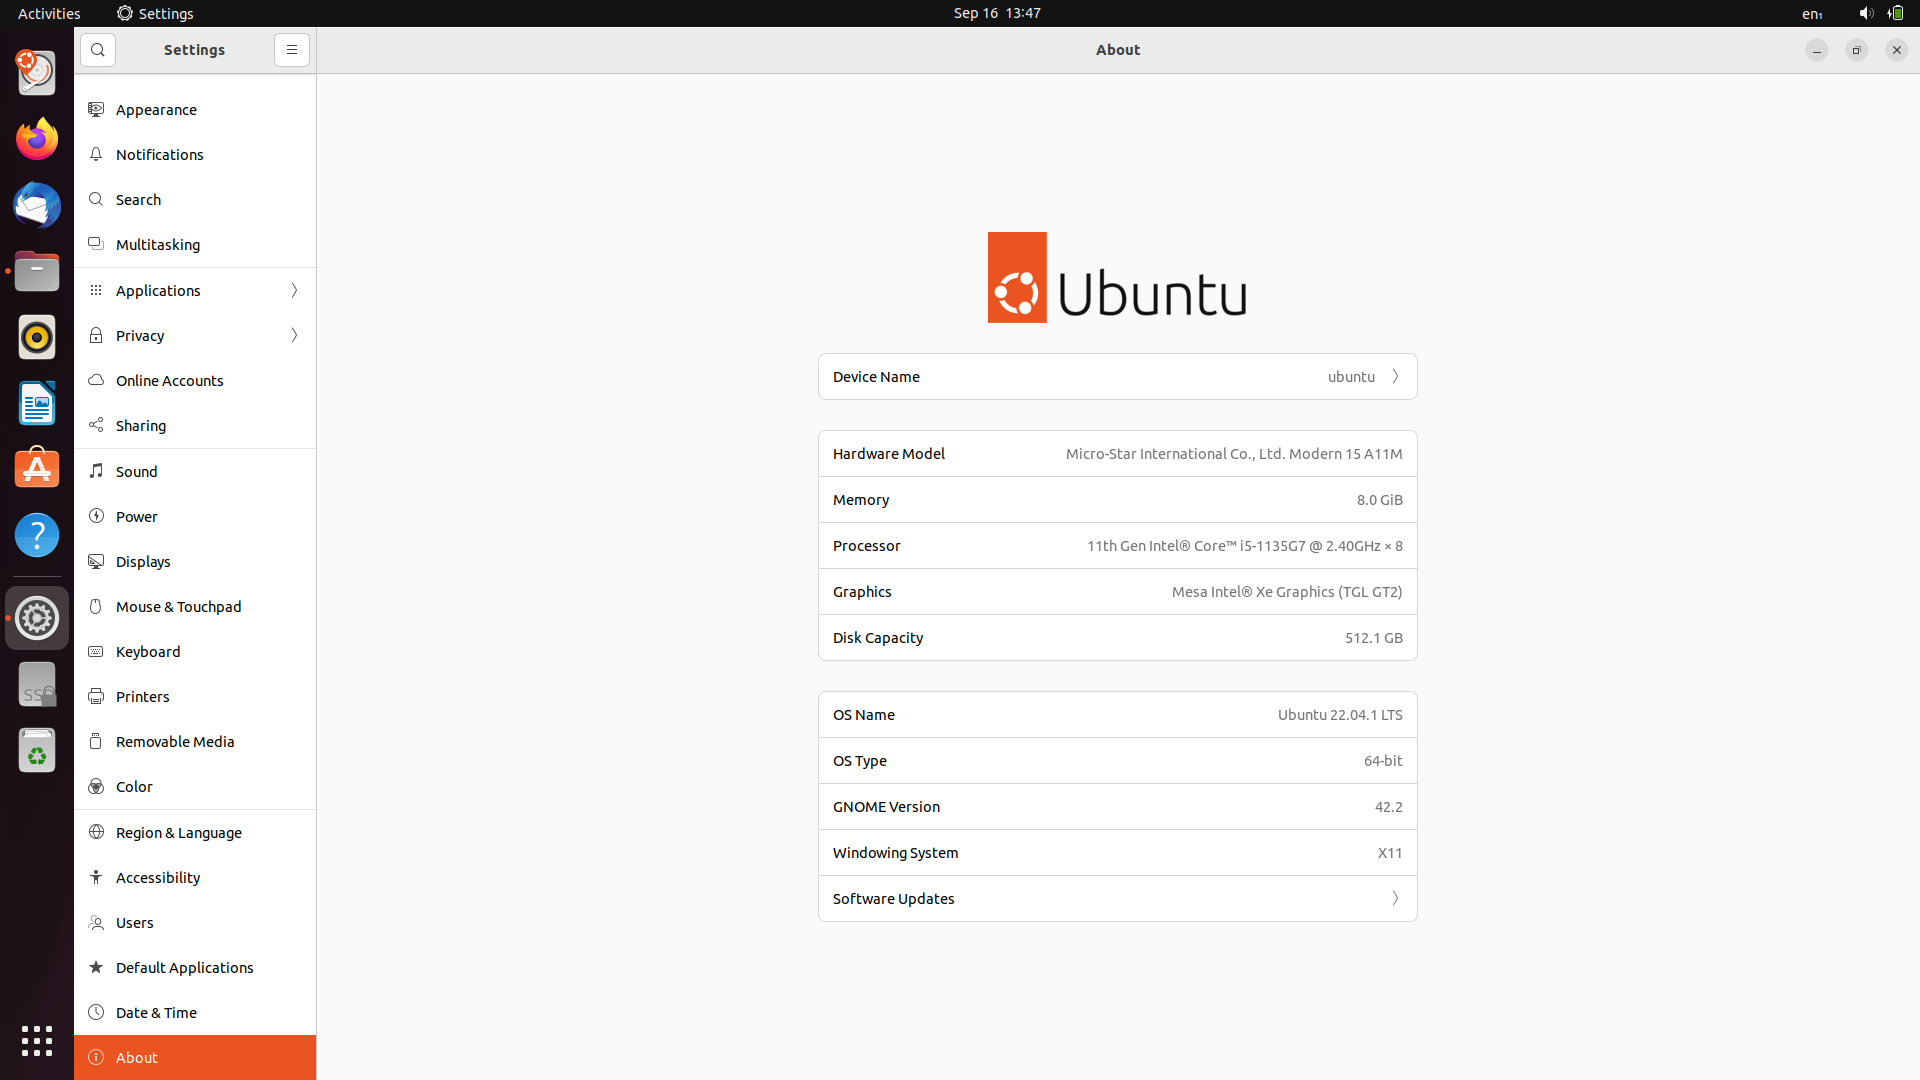The height and width of the screenshot is (1080, 1920).
Task: Open Trash from the dock
Action: click(37, 750)
